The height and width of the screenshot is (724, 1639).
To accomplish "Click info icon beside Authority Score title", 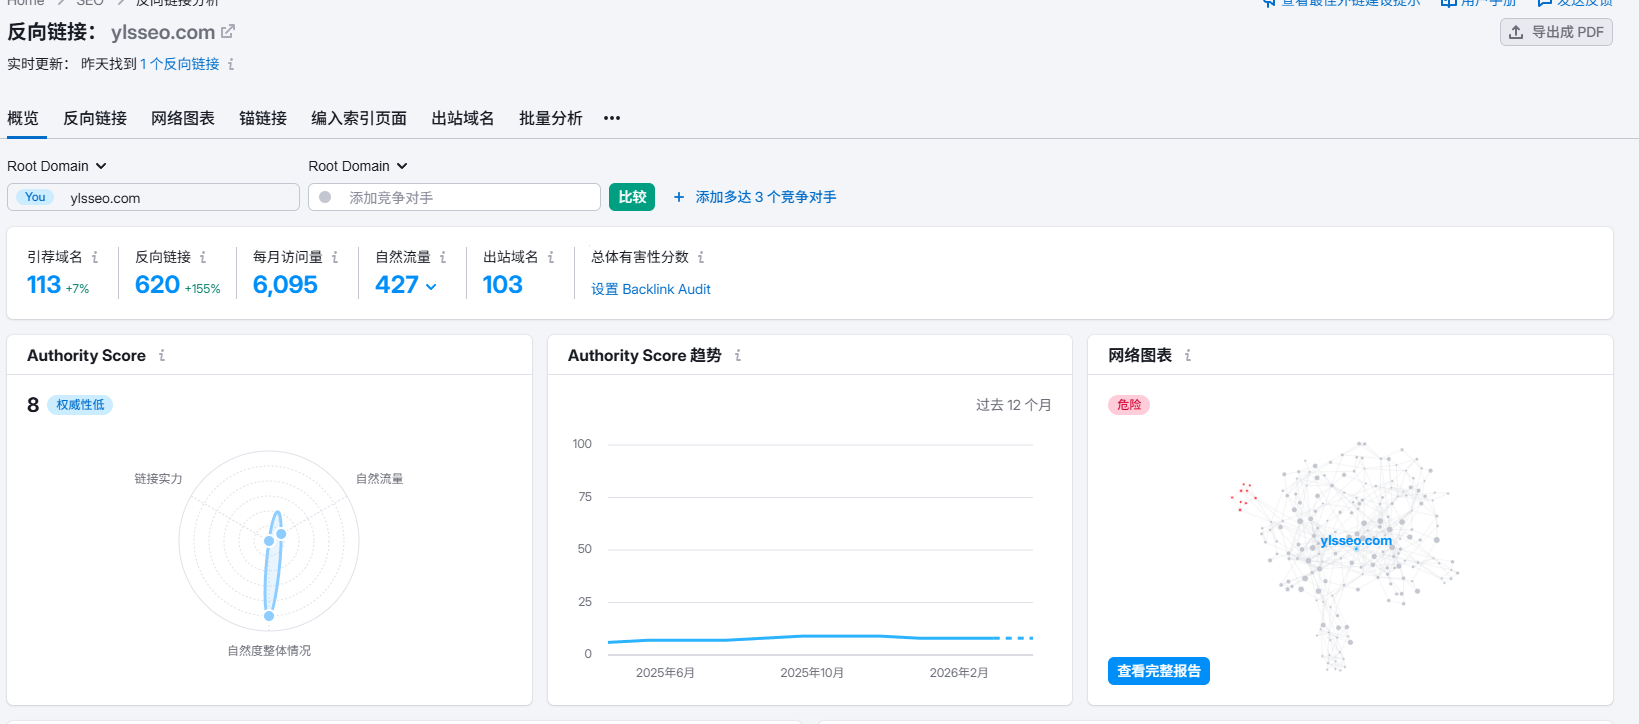I will (162, 355).
